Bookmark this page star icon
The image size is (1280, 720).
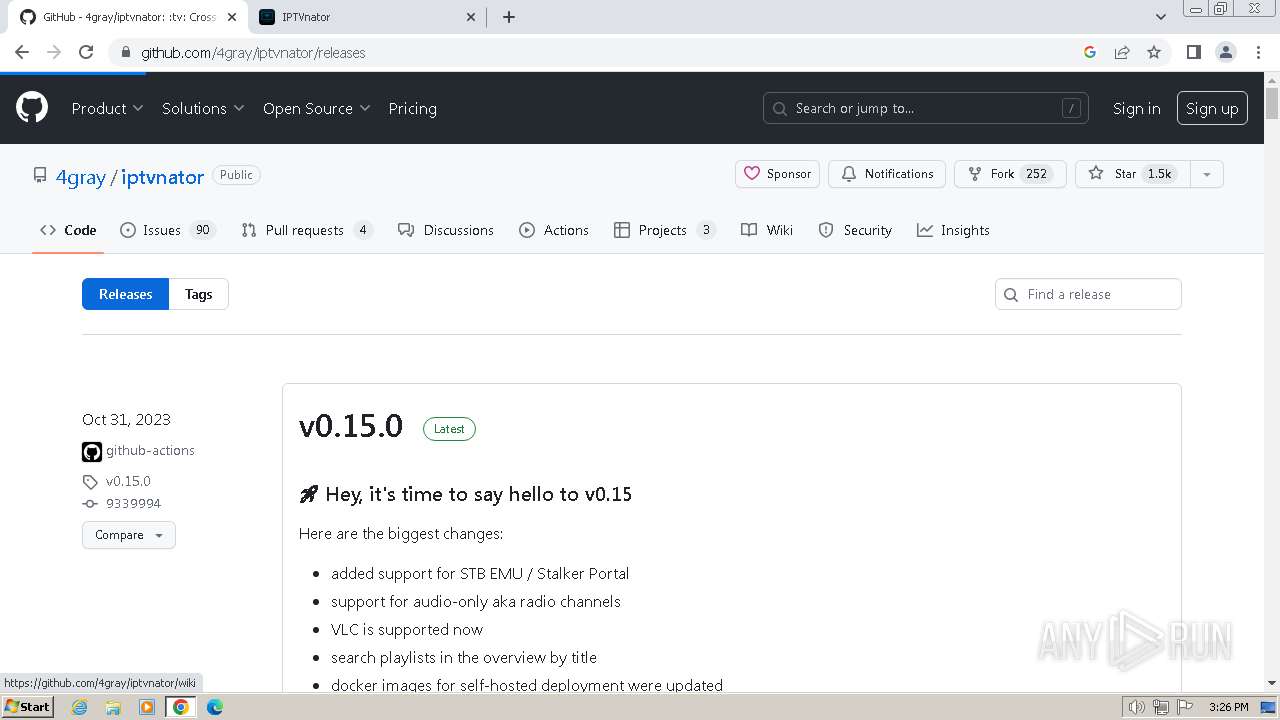click(x=1154, y=52)
